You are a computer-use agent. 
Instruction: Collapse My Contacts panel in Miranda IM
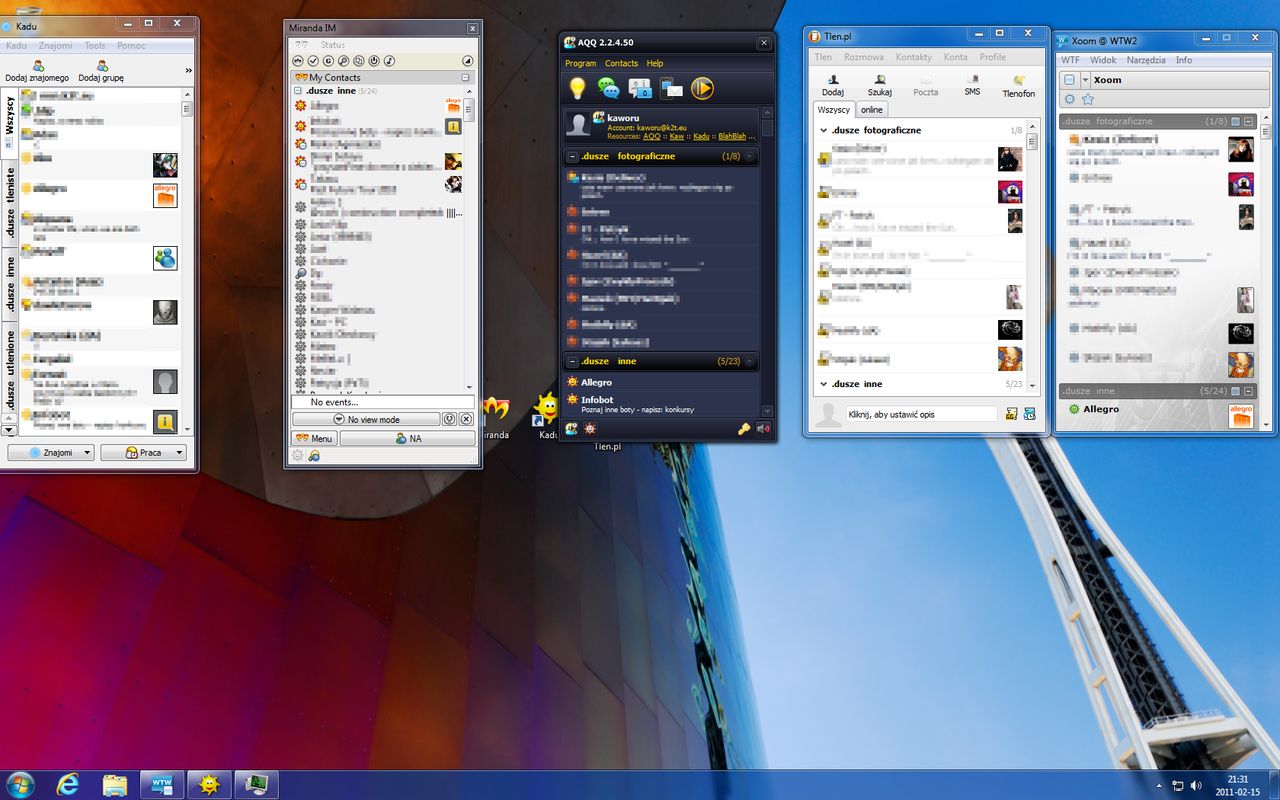tap(465, 77)
